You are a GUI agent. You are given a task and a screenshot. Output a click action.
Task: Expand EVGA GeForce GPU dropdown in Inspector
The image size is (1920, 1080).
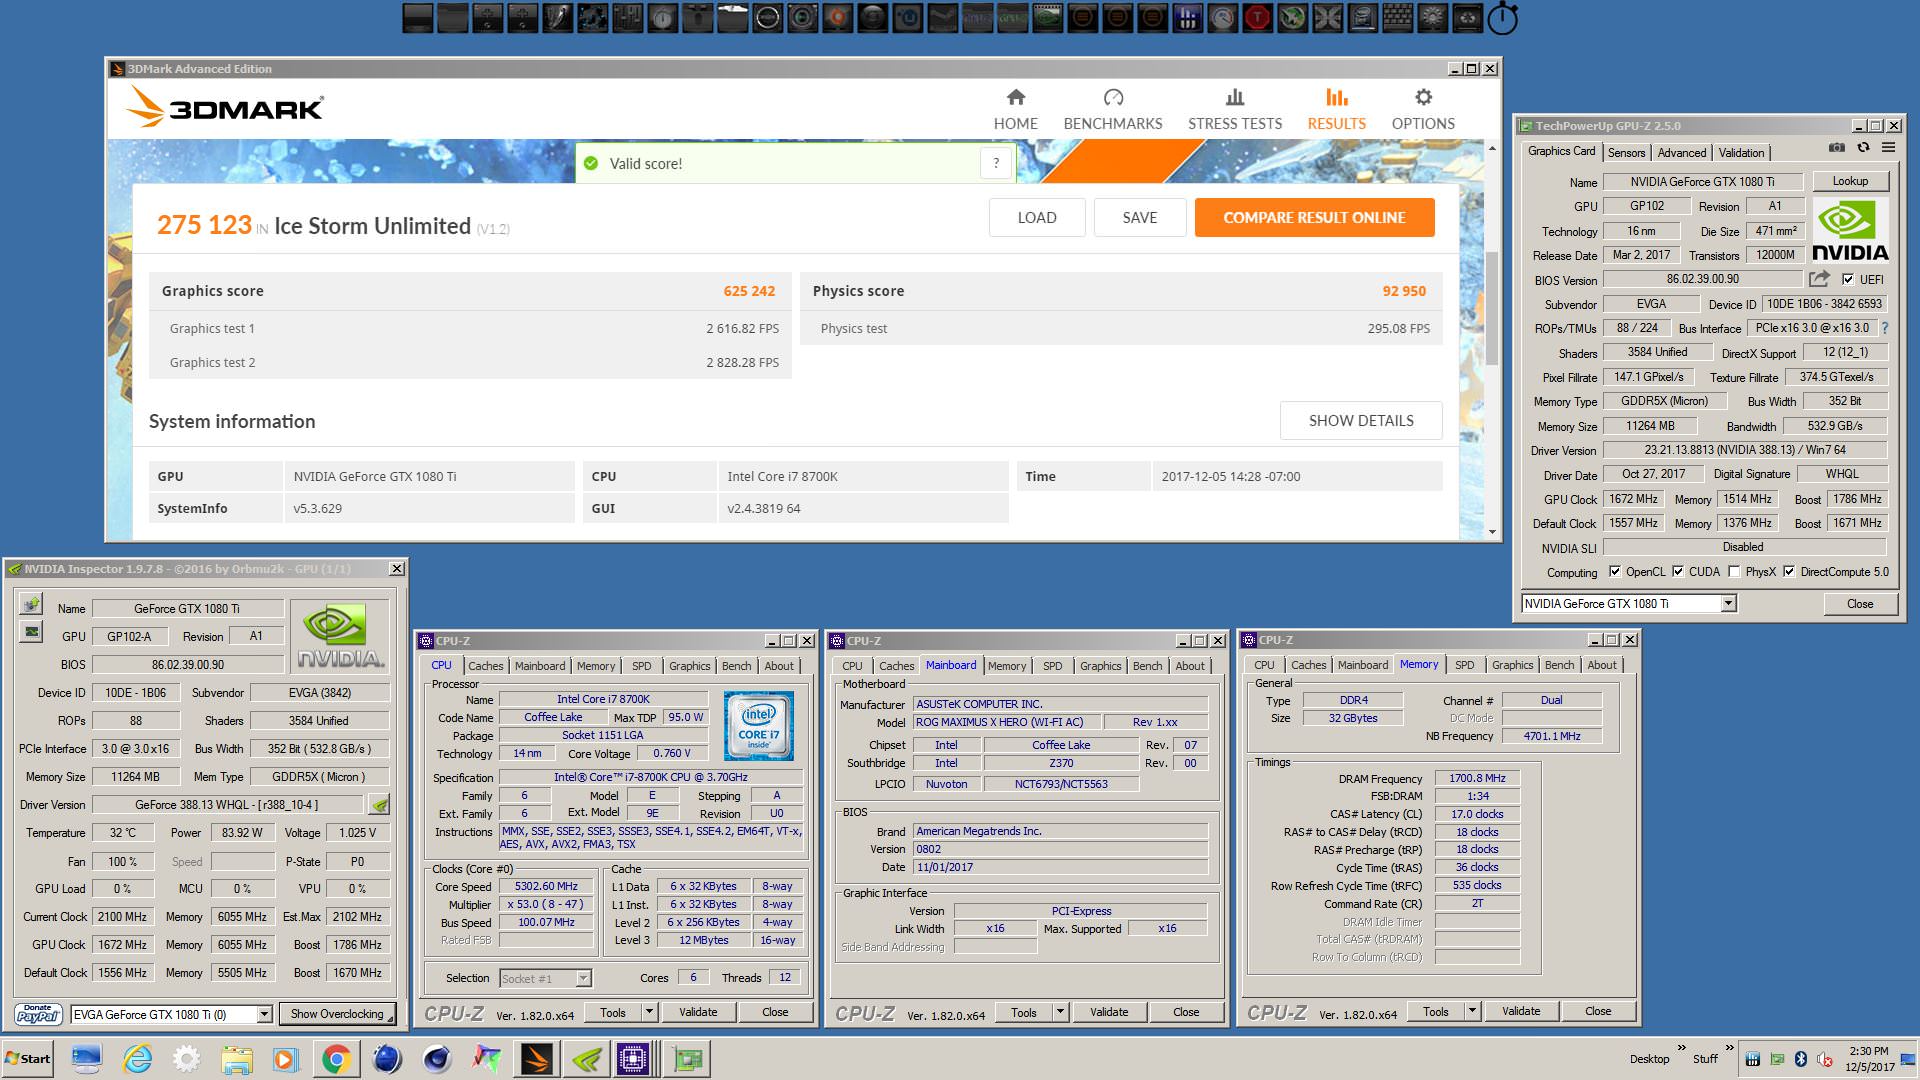tap(264, 1014)
